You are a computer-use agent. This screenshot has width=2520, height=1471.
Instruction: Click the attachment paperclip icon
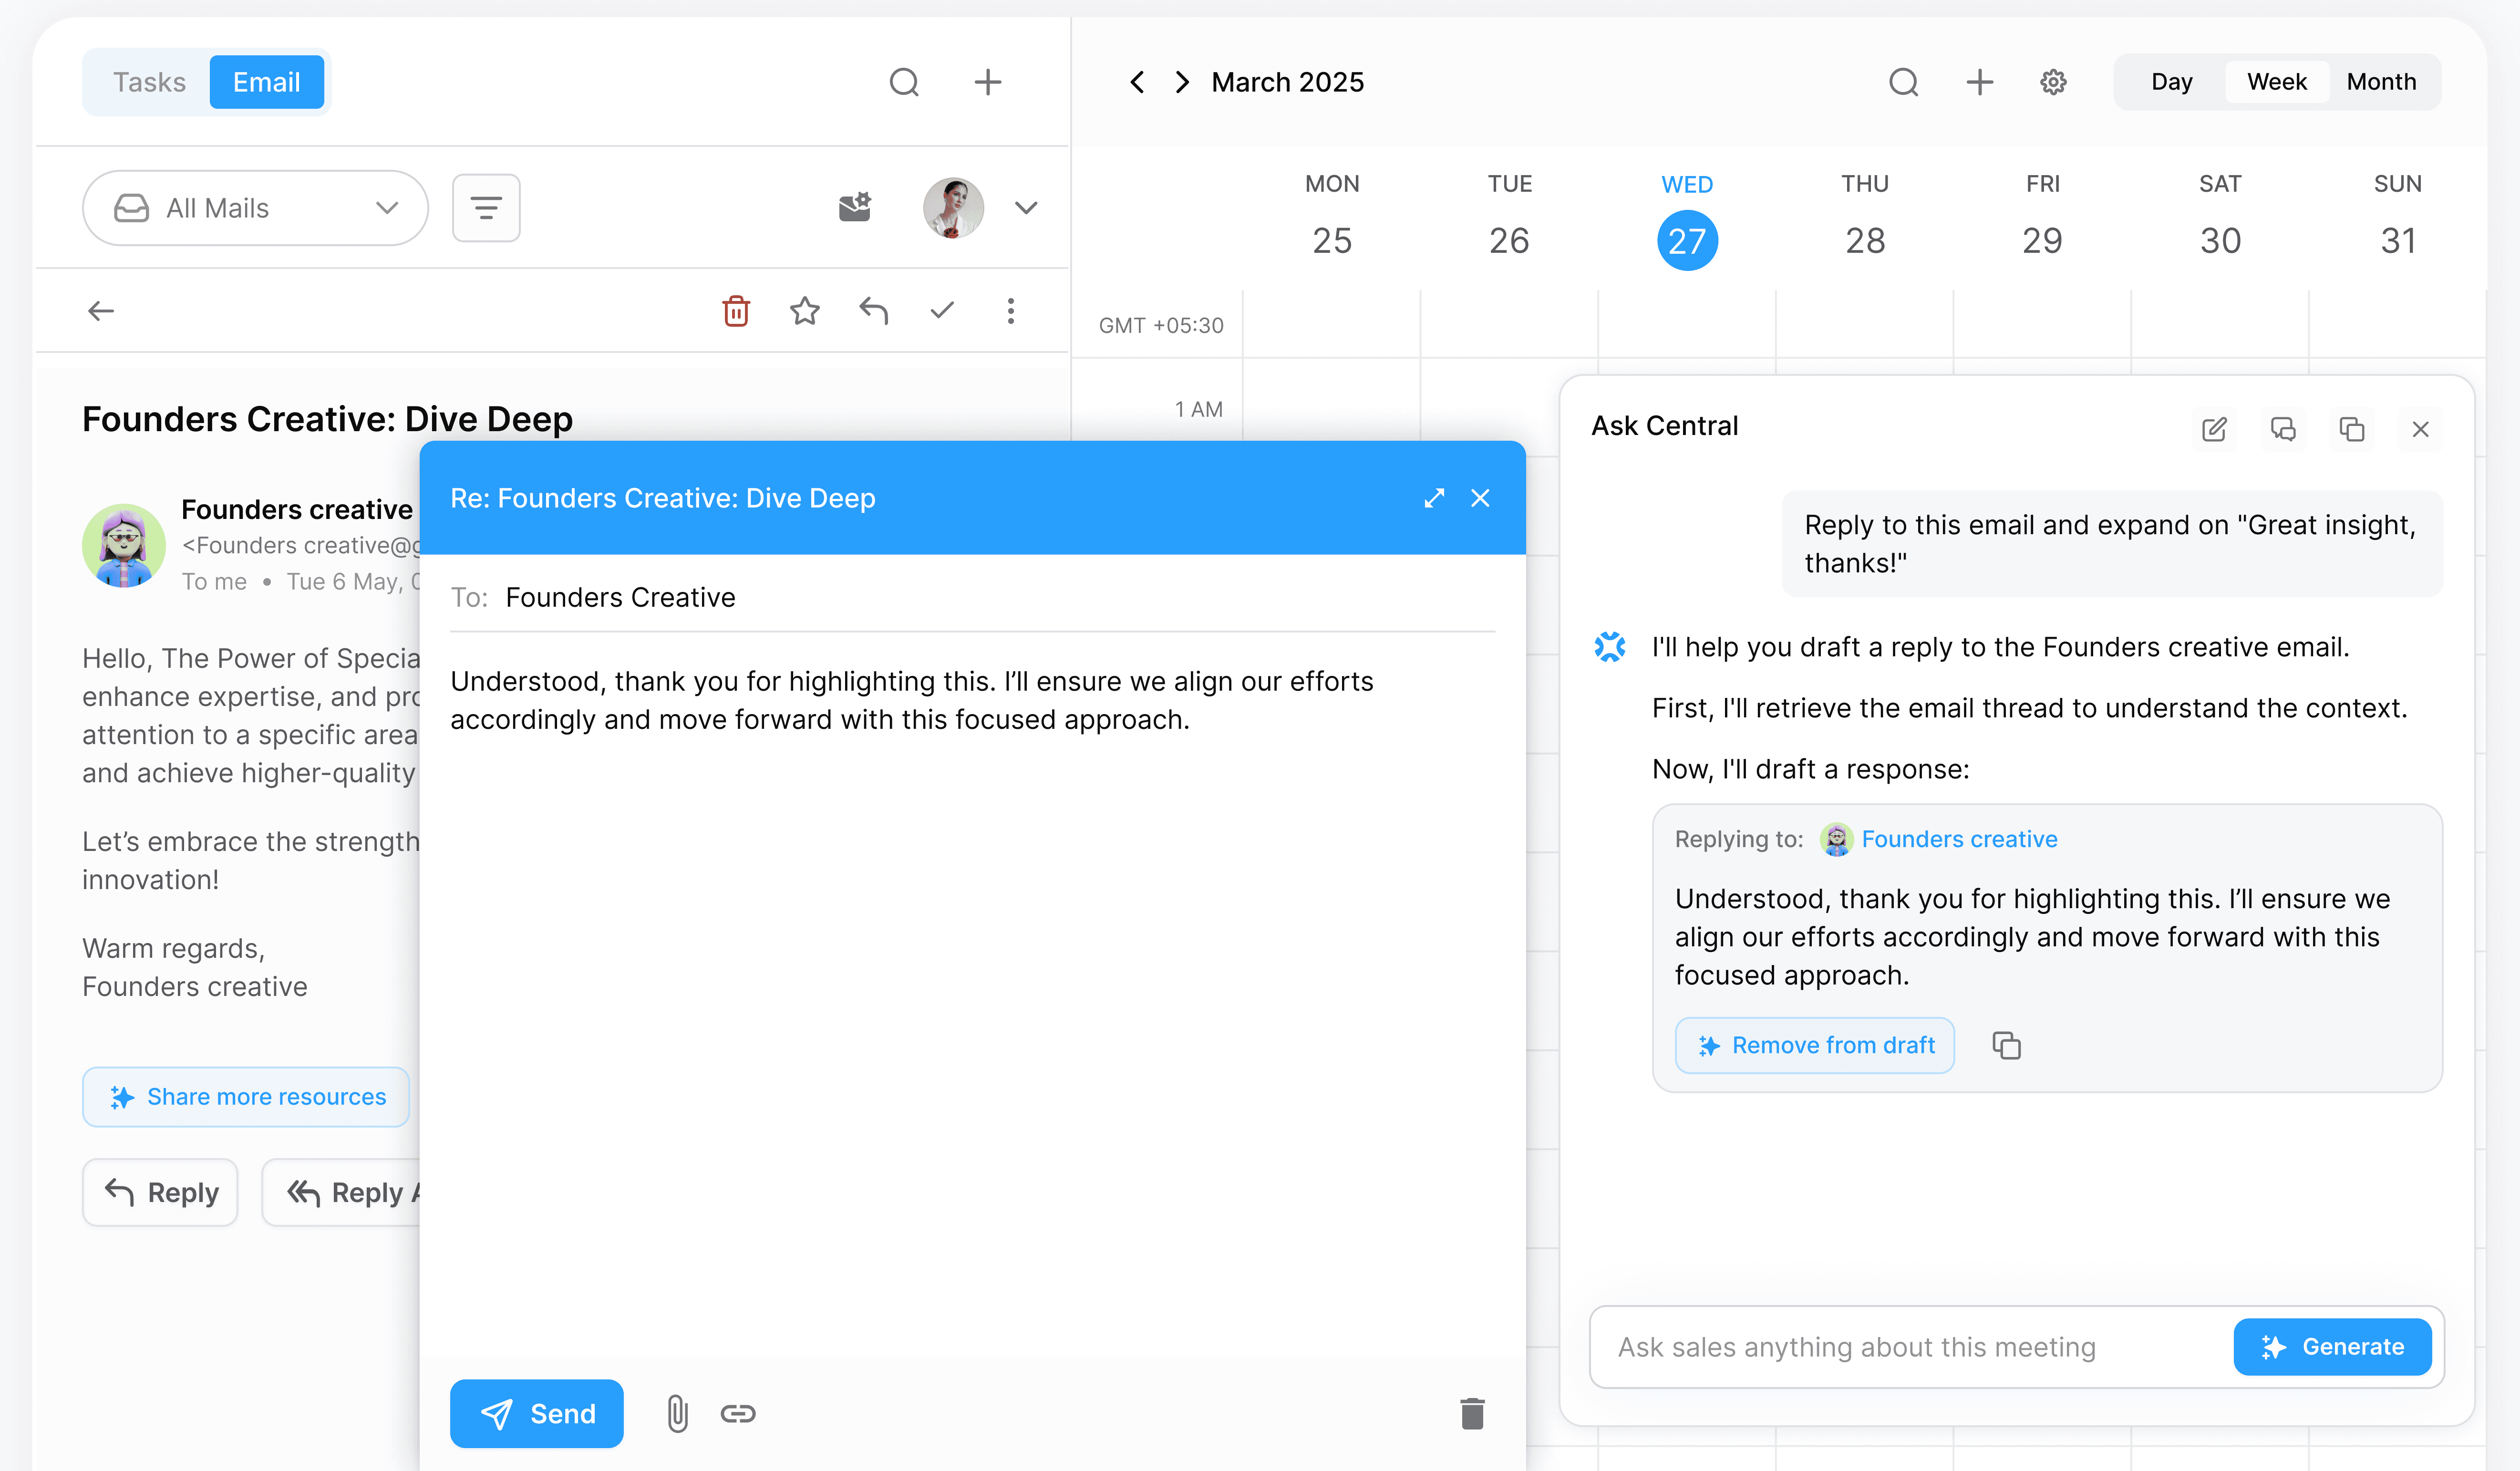(677, 1413)
